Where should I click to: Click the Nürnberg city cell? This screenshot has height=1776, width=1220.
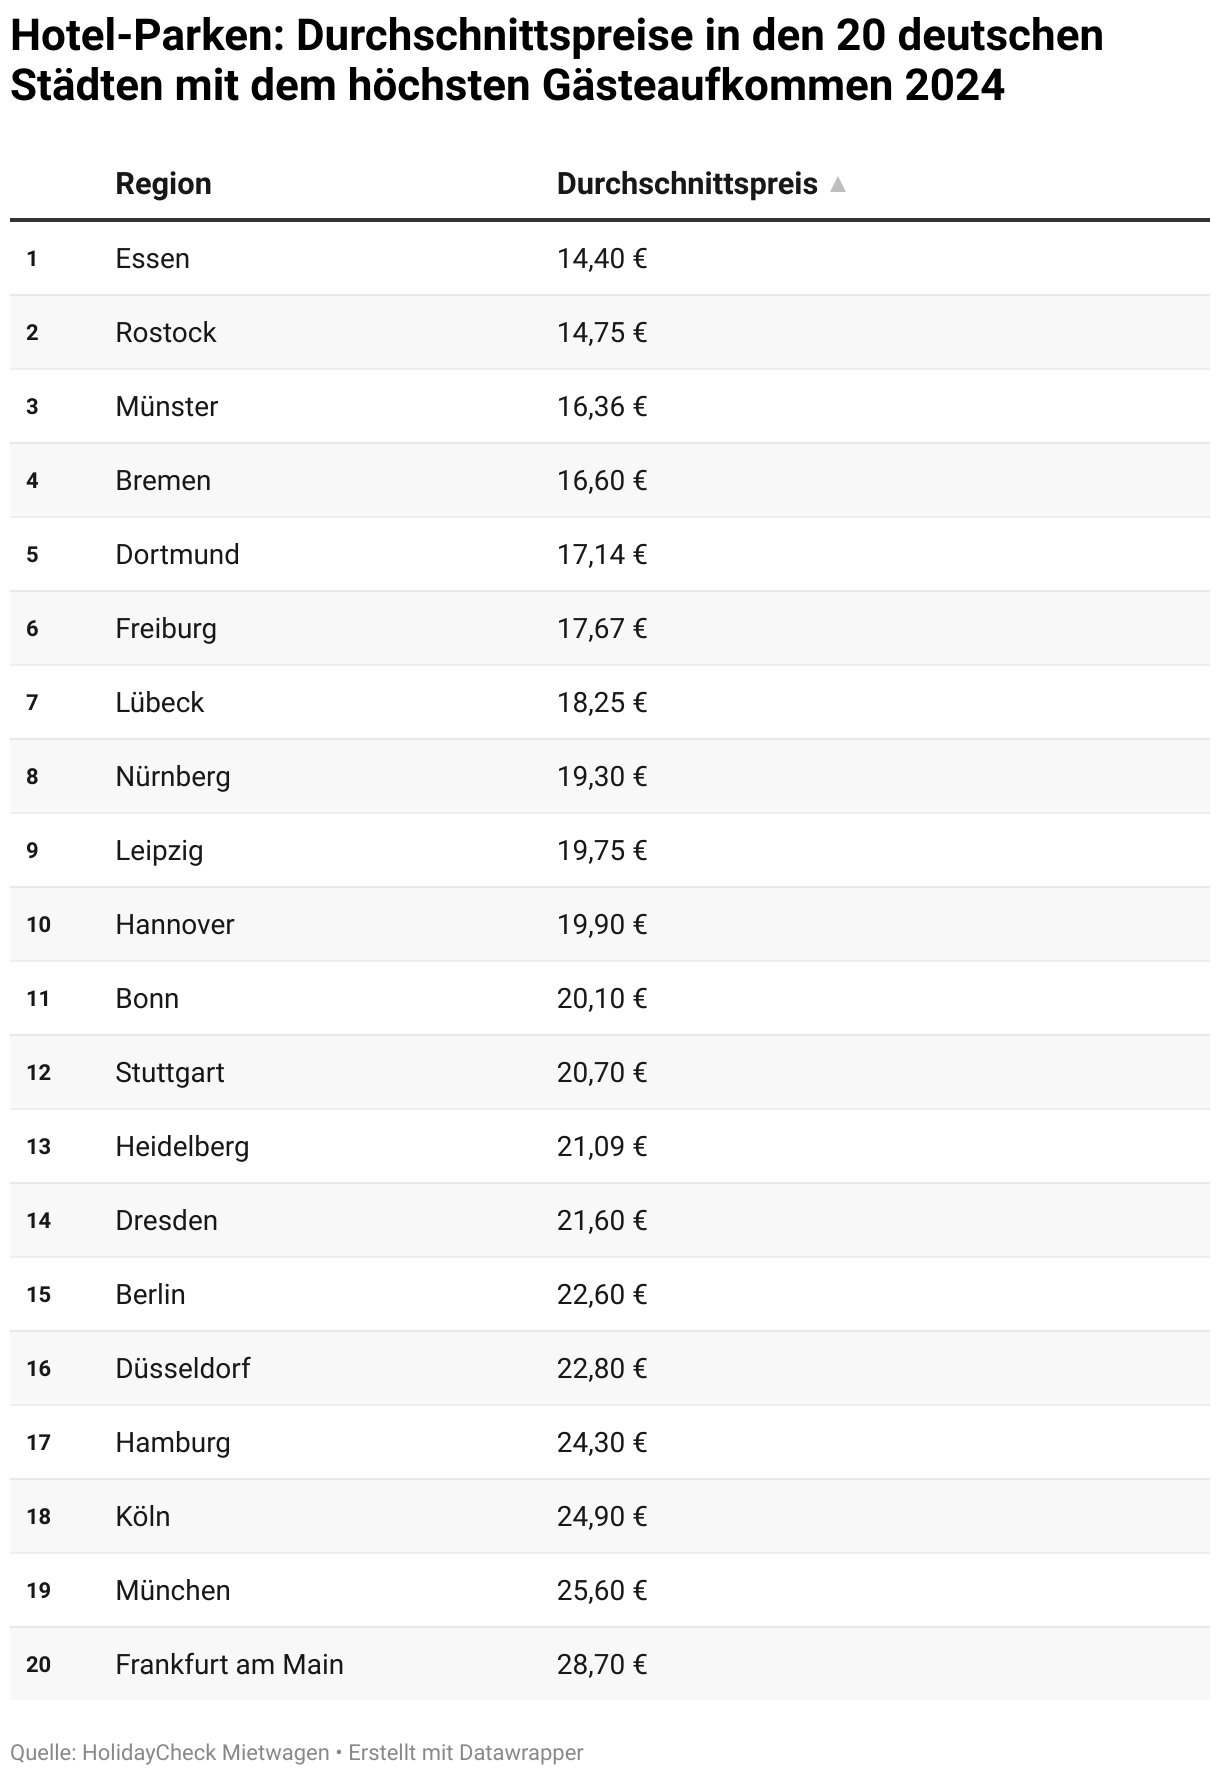click(172, 777)
